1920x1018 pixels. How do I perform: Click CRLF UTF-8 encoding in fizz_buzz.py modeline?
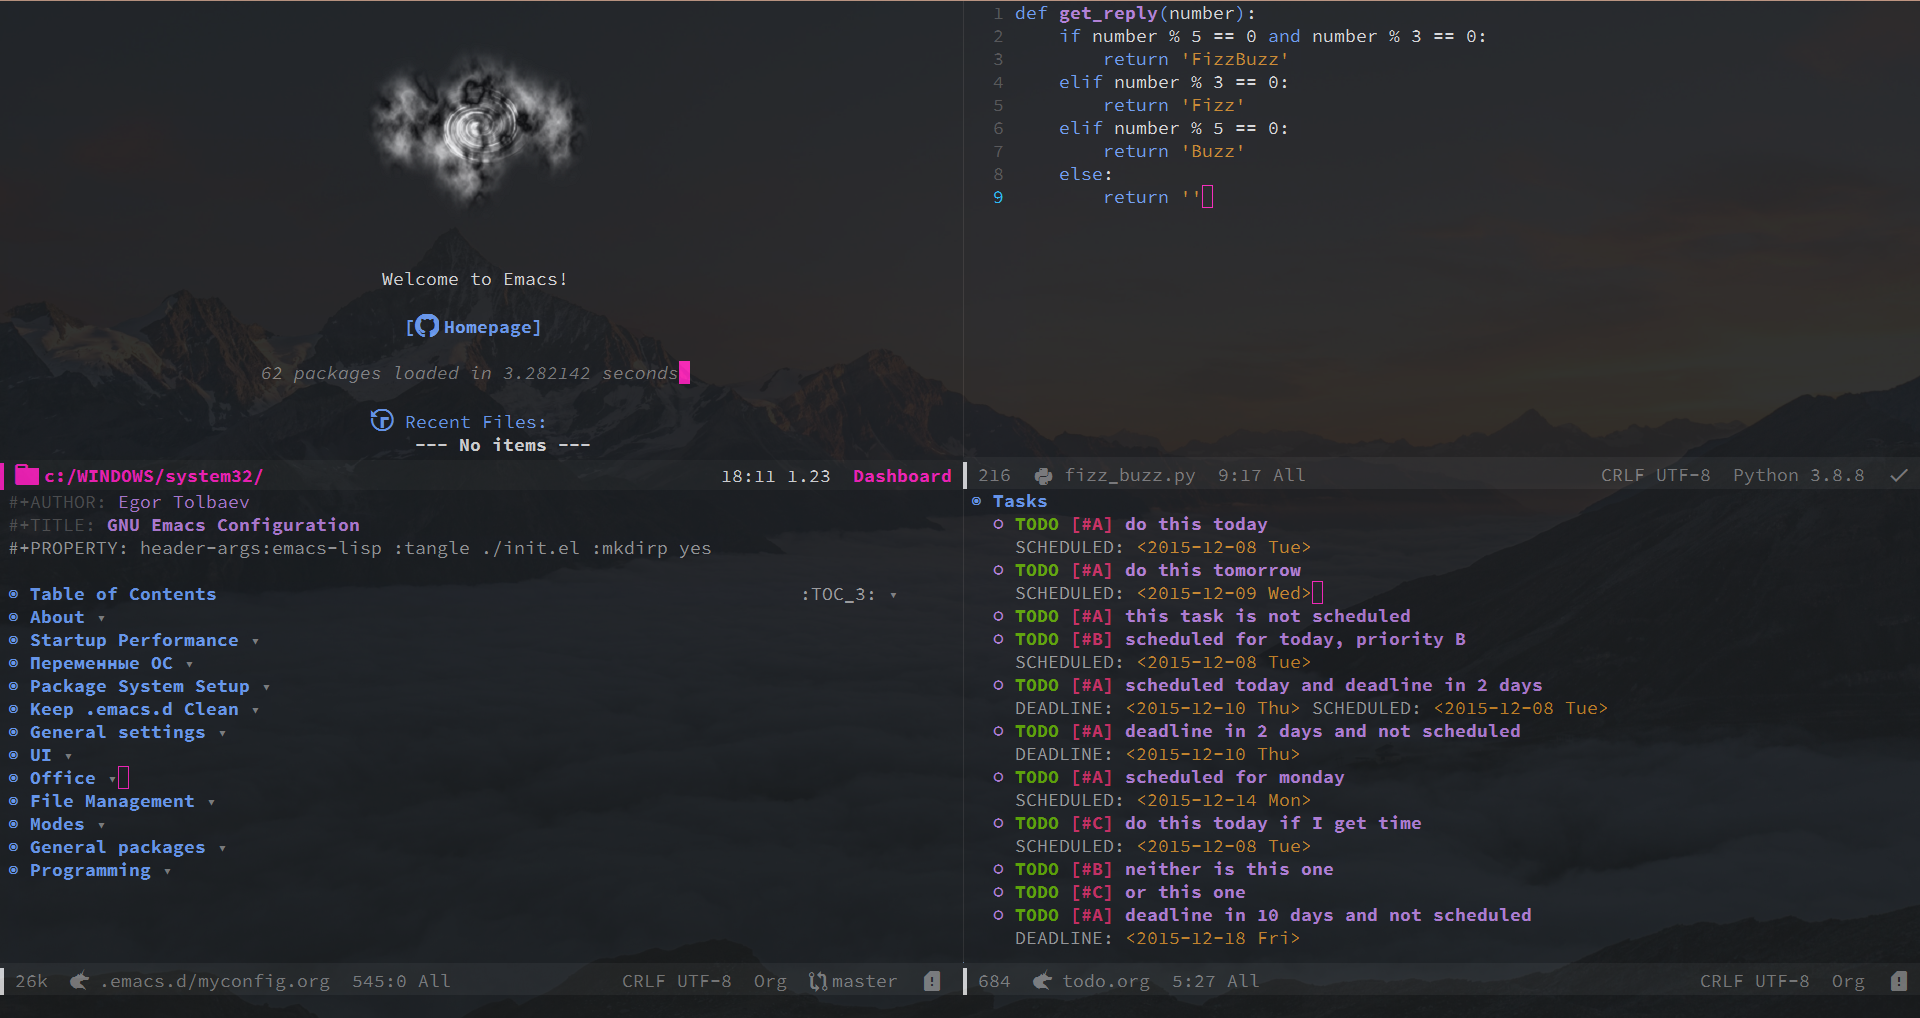(x=1655, y=476)
